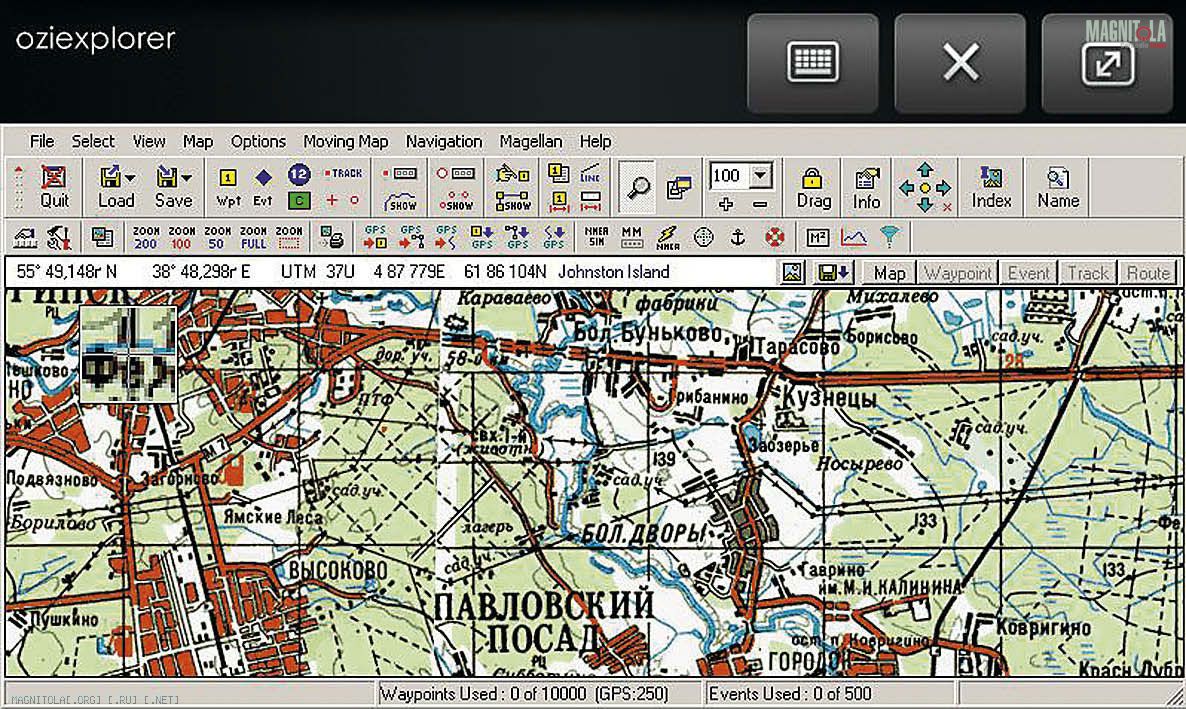This screenshot has width=1186, height=709.
Task: Click the Track button in coordinate bar
Action: [1088, 273]
